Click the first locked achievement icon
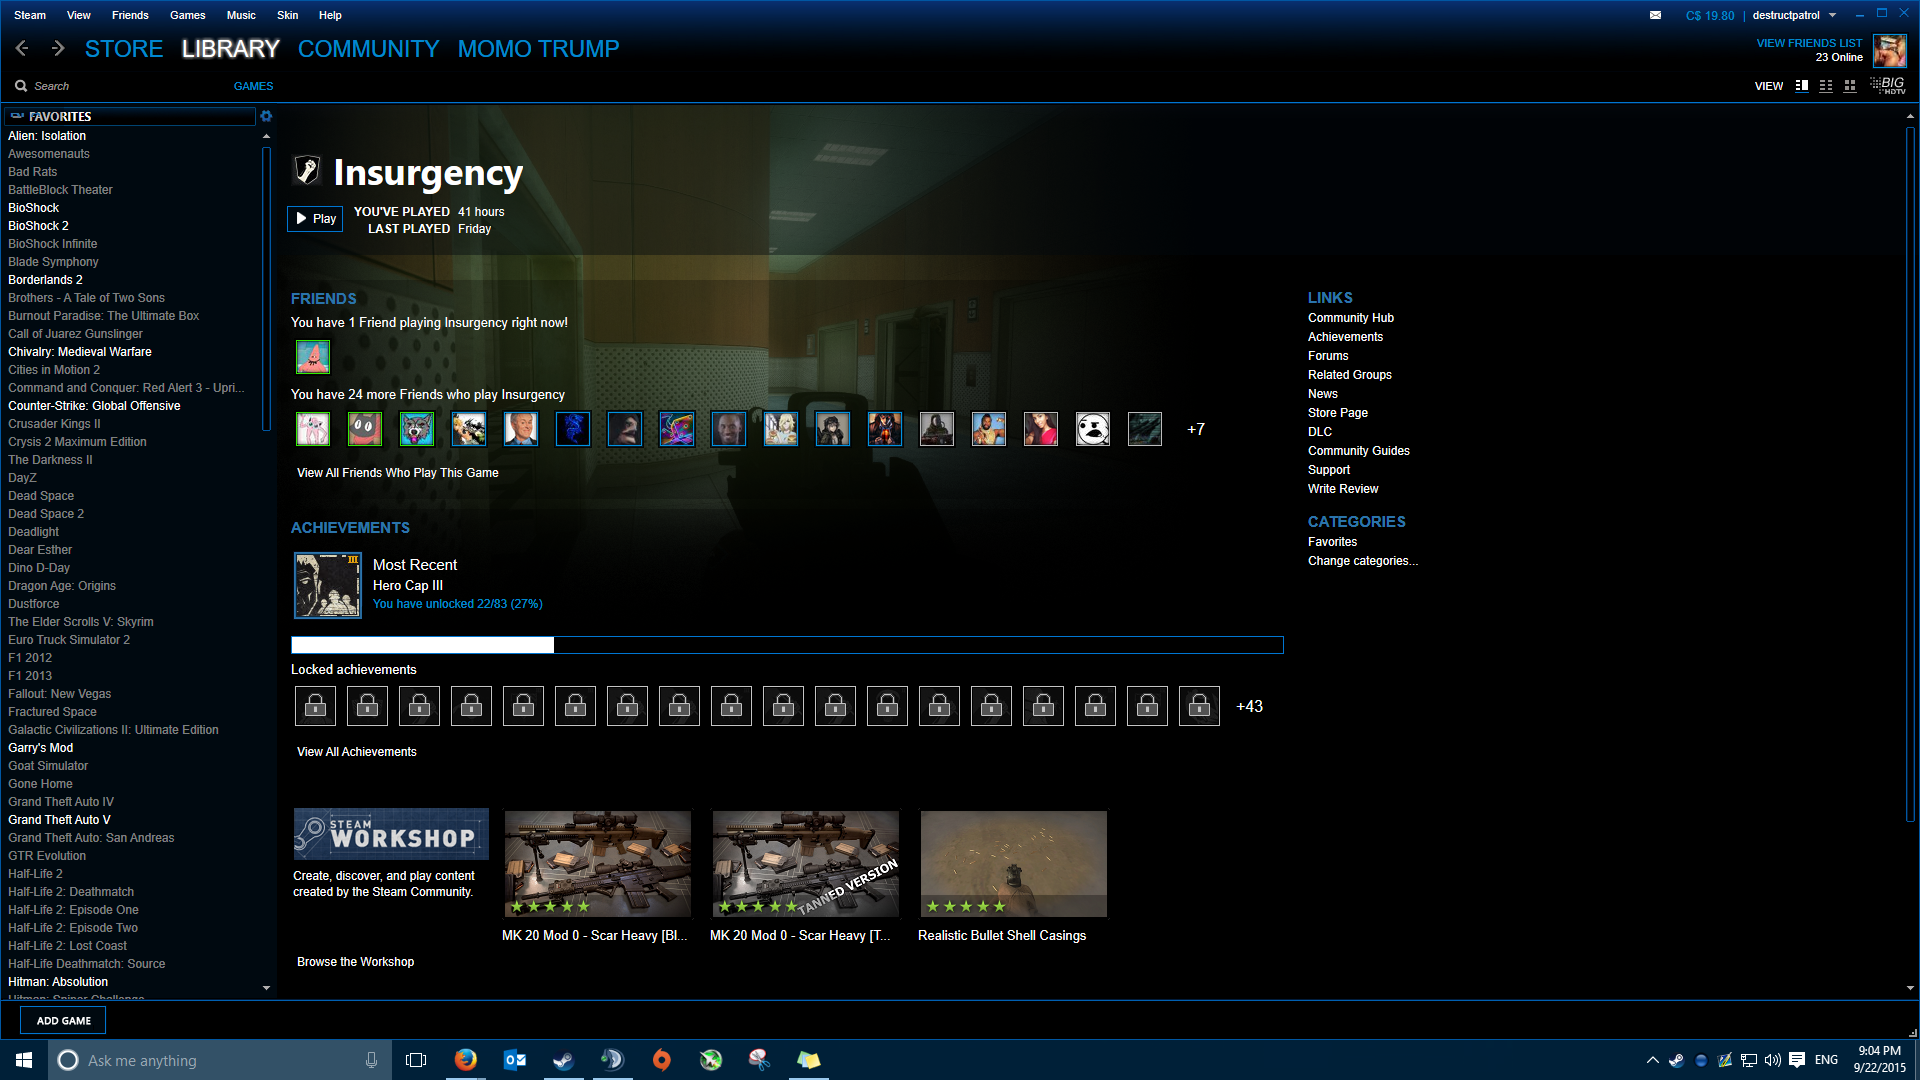The image size is (1920, 1080). pyautogui.click(x=315, y=706)
